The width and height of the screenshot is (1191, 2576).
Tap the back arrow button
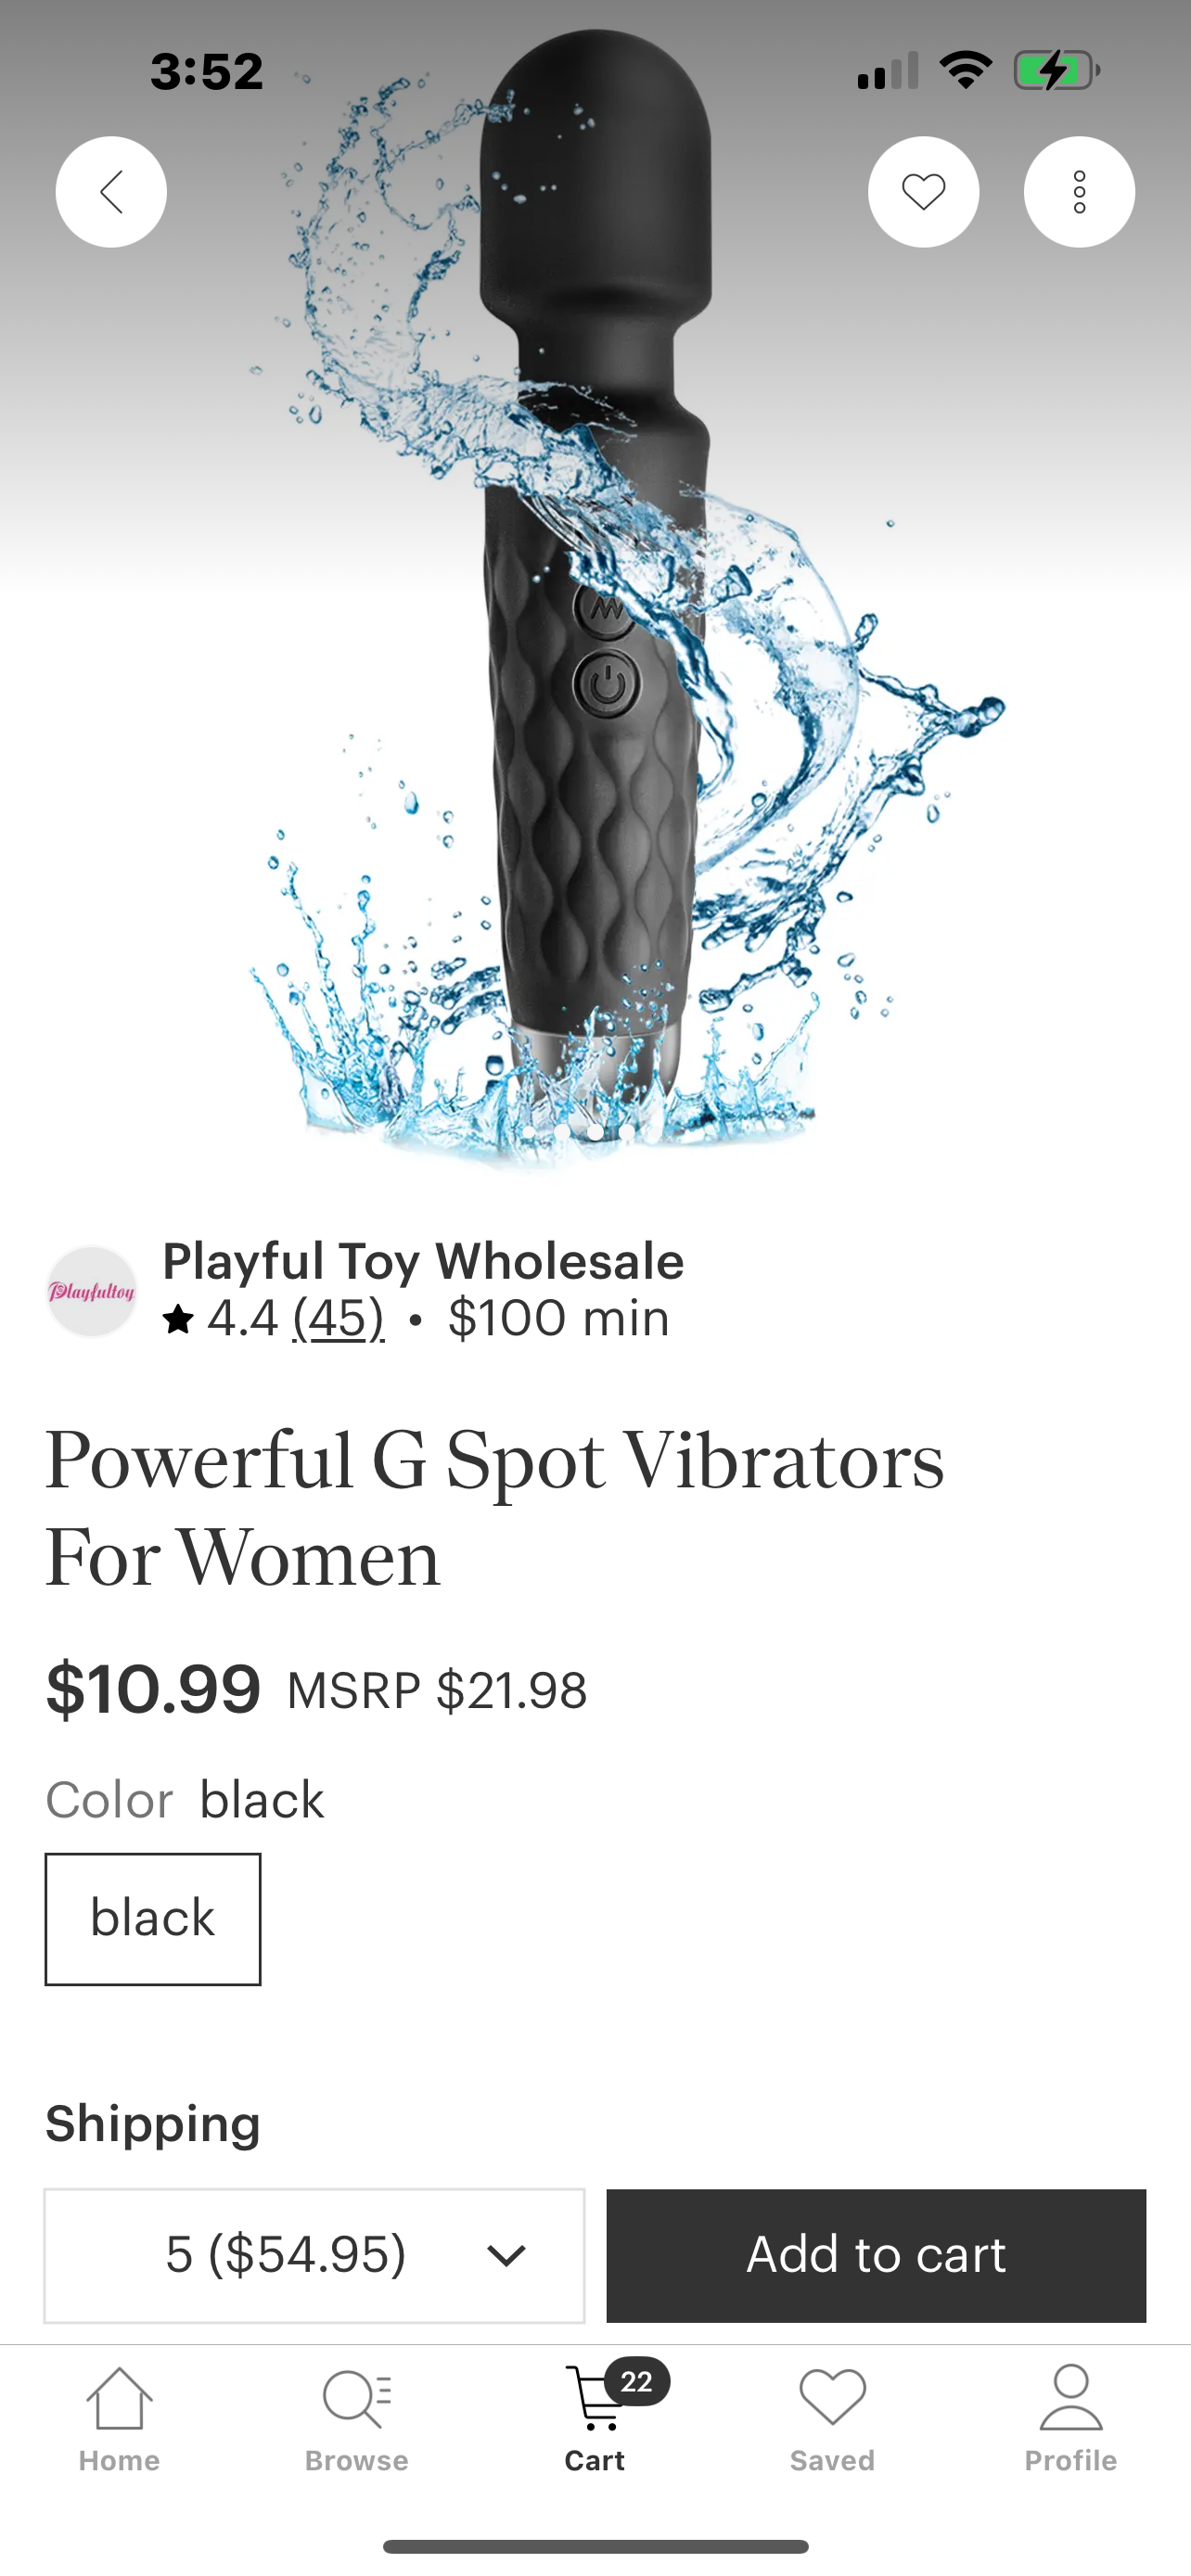click(x=111, y=192)
